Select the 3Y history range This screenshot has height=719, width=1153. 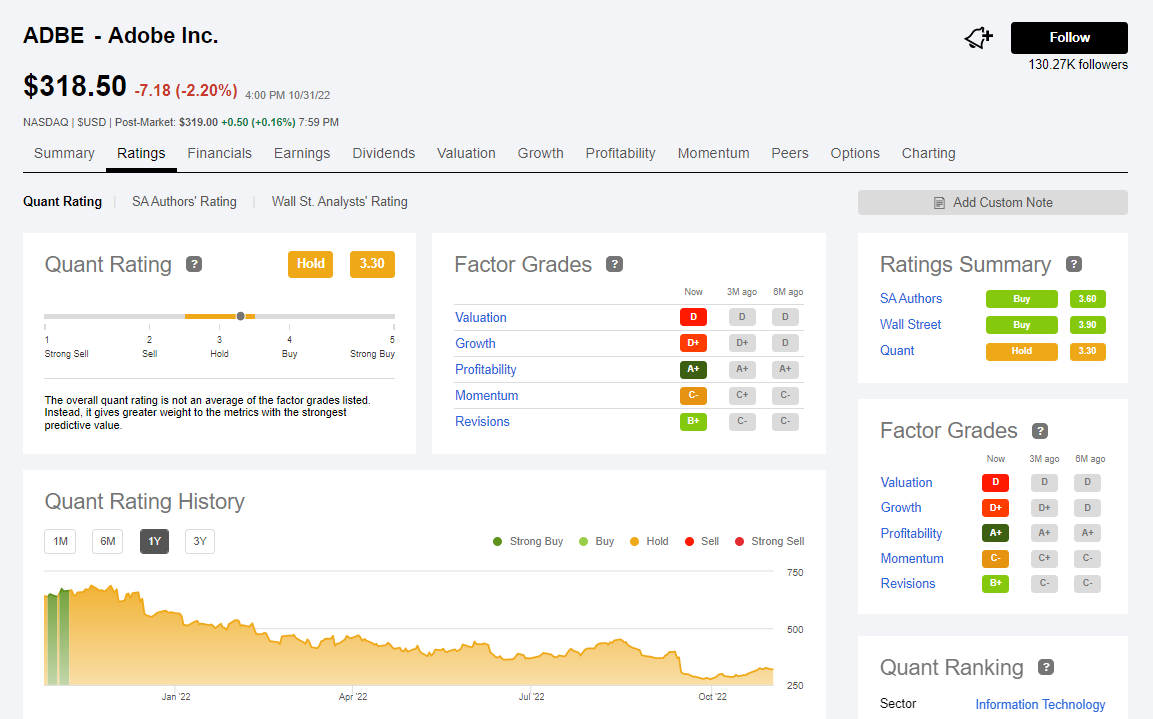[x=200, y=541]
